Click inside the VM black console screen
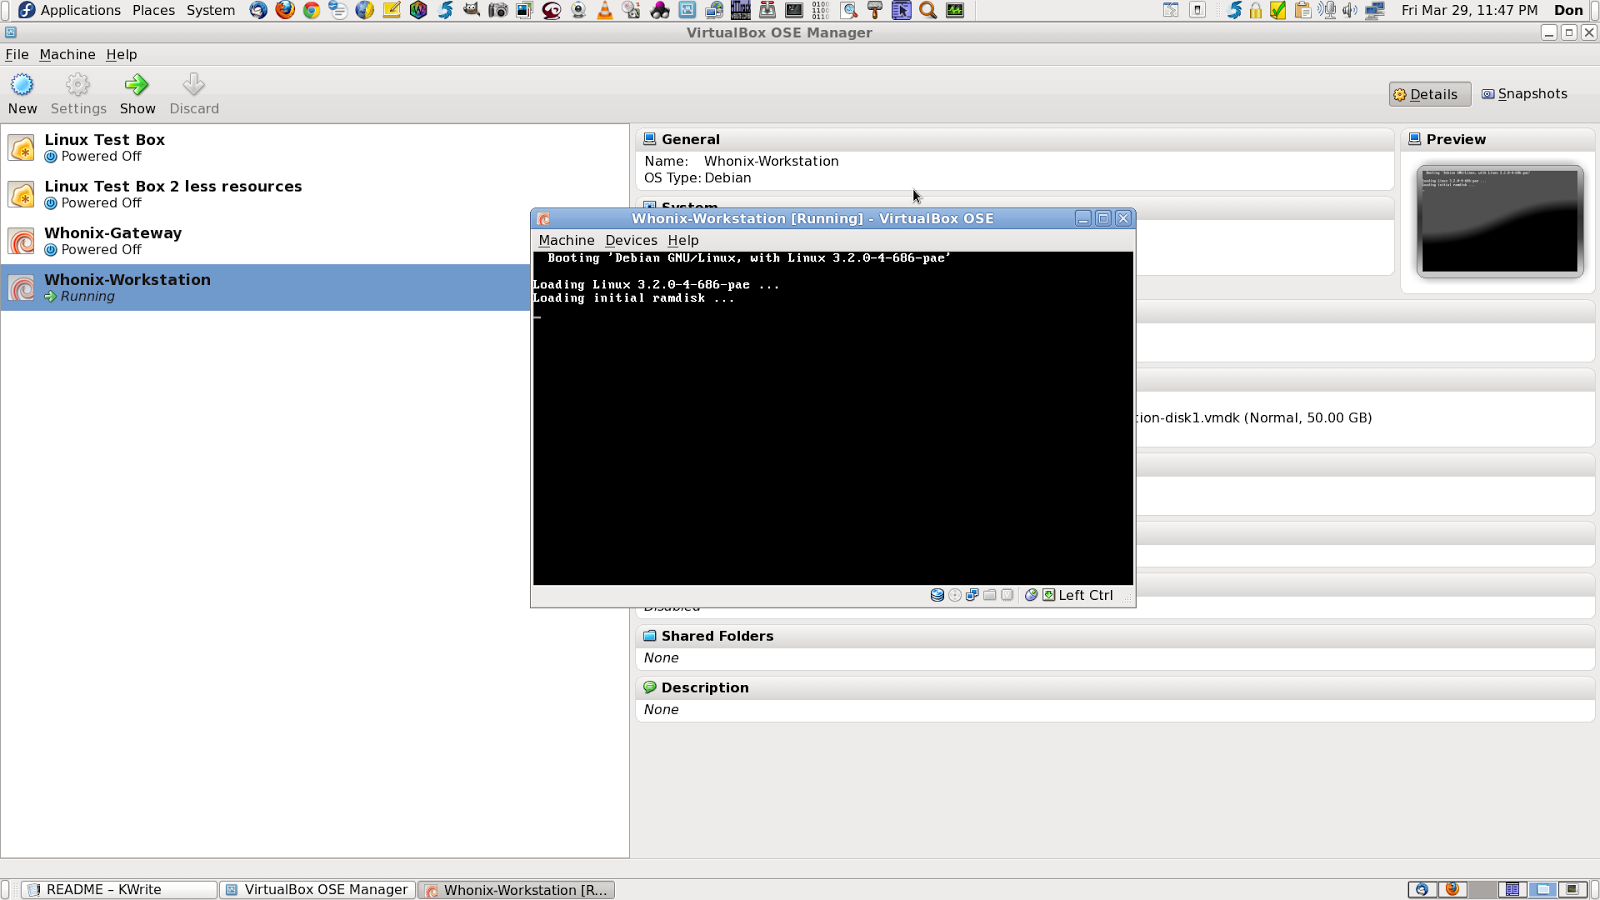The height and width of the screenshot is (900, 1600). [x=833, y=418]
